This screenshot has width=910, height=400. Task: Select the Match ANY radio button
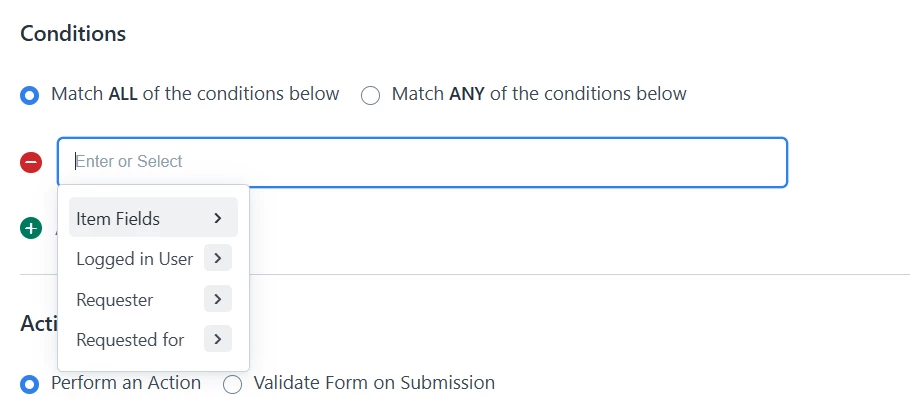coord(371,95)
